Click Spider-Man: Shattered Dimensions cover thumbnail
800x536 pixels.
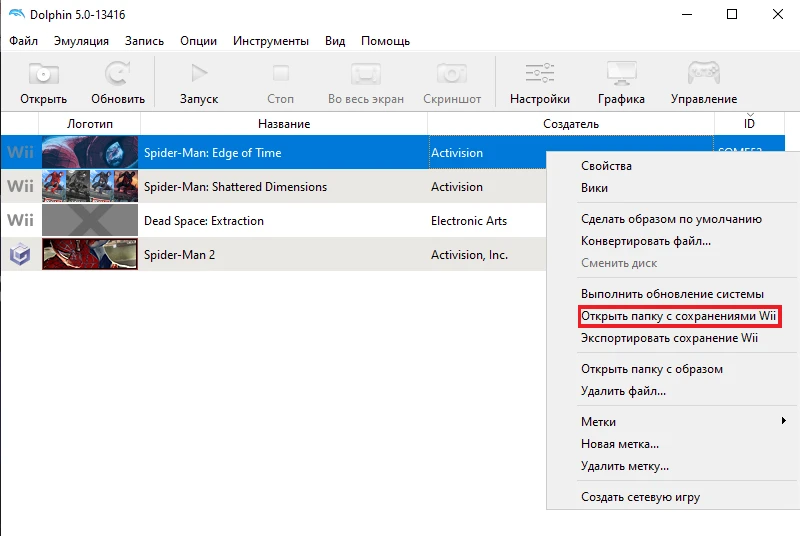pos(90,187)
